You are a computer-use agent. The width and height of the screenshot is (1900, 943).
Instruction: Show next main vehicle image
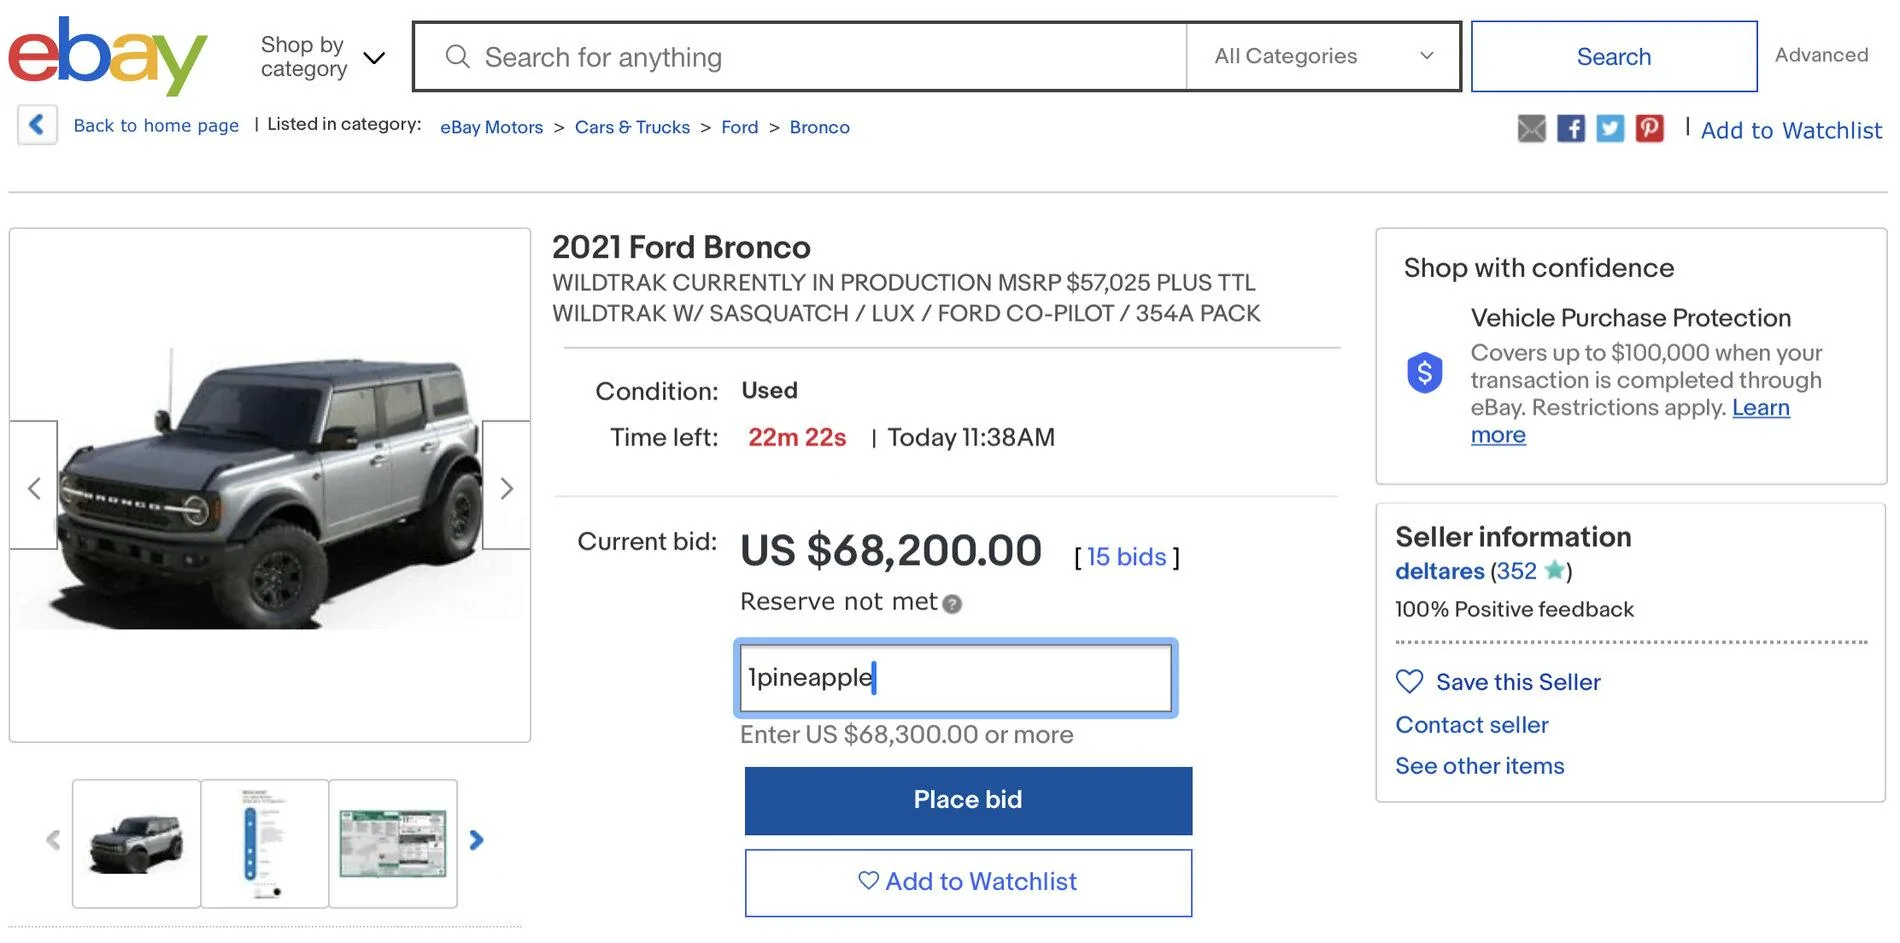coord(506,485)
